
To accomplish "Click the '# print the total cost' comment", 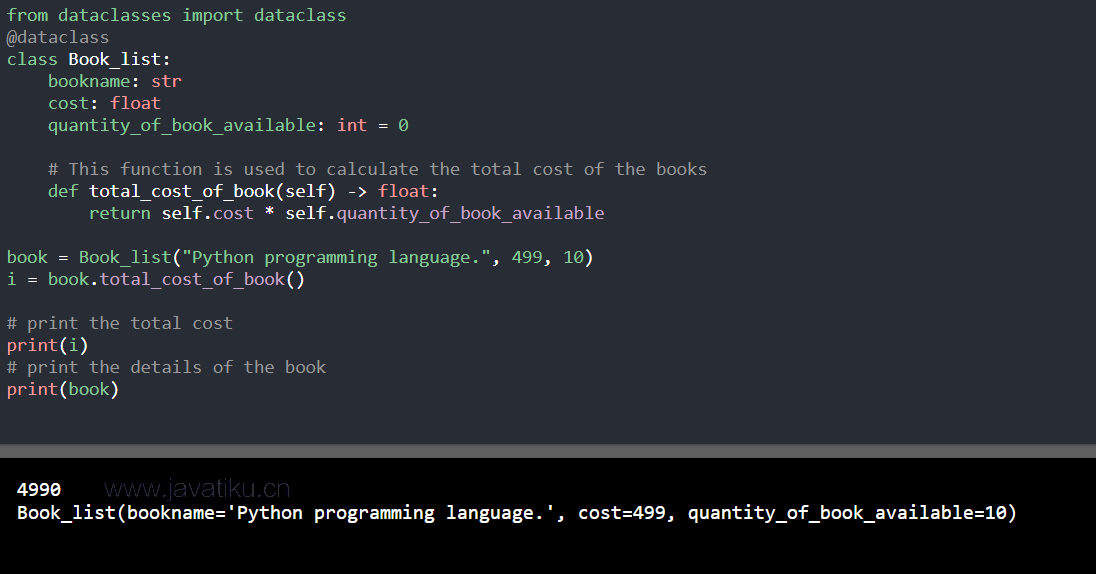I will [120, 324].
